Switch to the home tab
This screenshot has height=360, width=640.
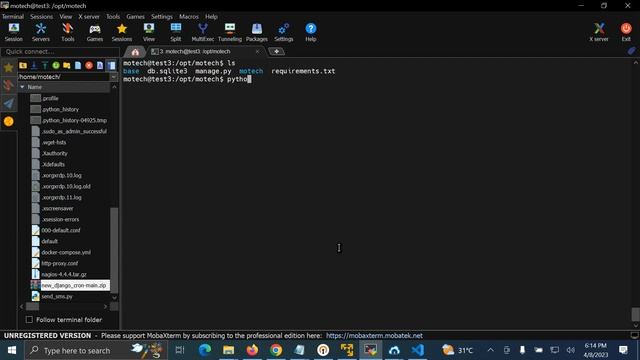[135, 52]
